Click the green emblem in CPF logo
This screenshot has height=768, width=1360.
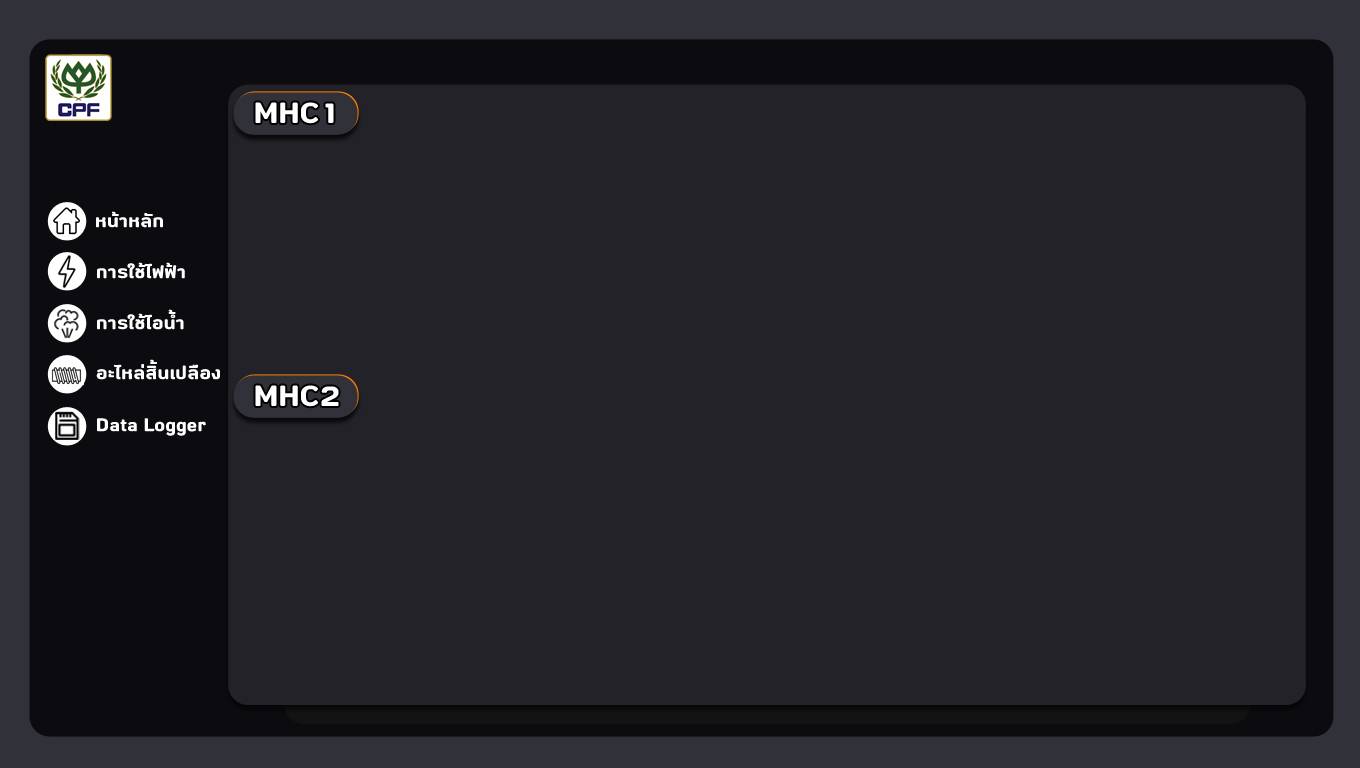78,78
